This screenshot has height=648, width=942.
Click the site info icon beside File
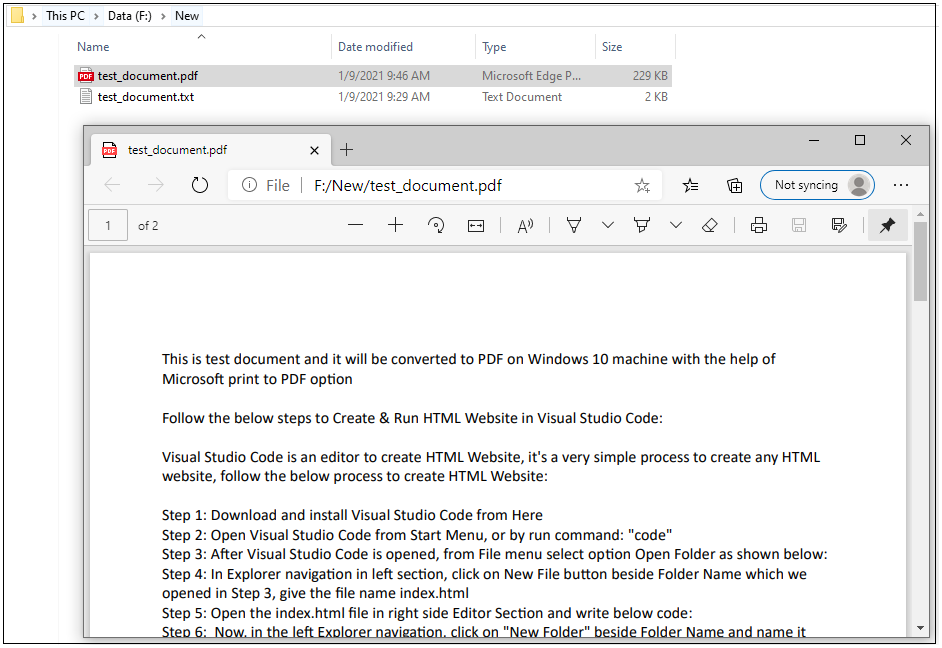coord(249,185)
